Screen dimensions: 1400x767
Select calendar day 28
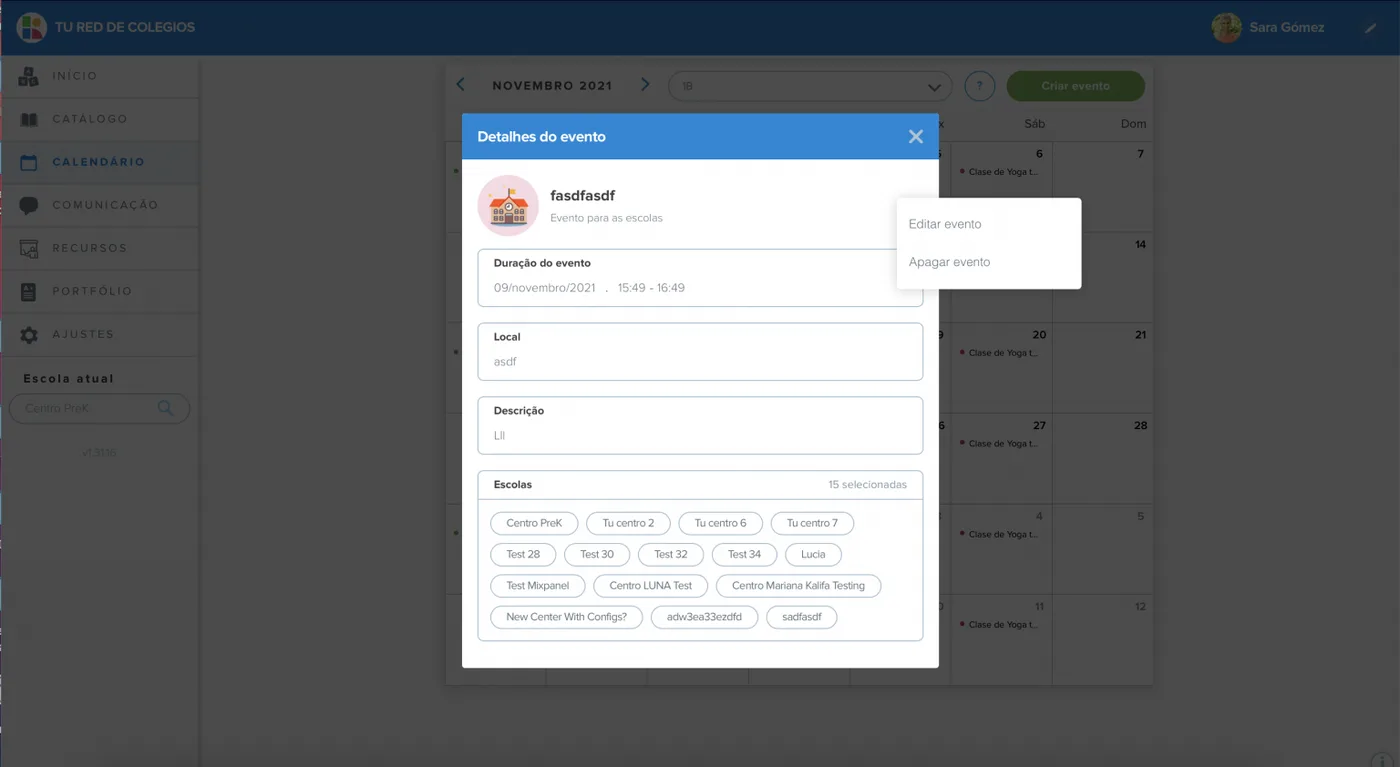1102,459
